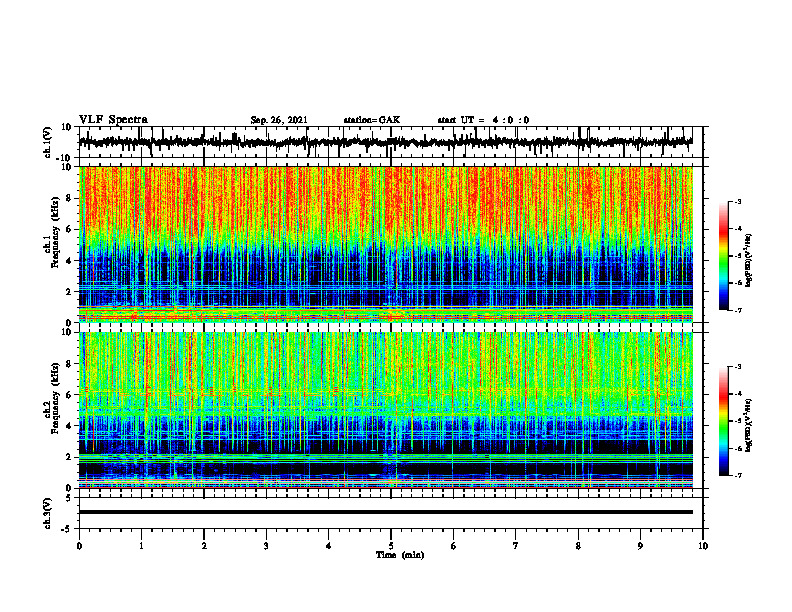This screenshot has height=612, width=792.
Task: Click the ch.1 spectrogram image panel
Action: click(385, 244)
